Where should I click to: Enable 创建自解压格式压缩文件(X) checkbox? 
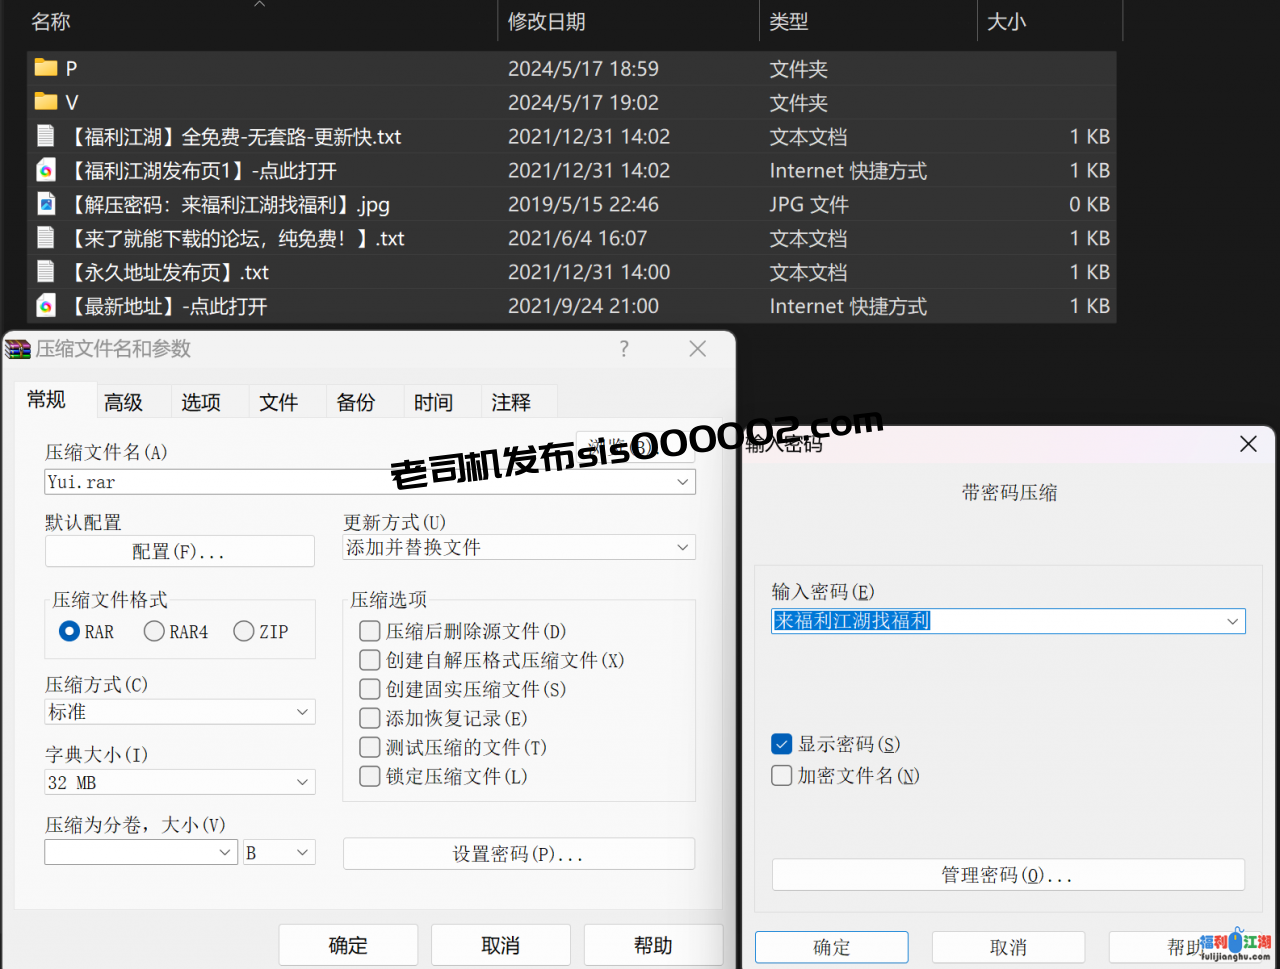(x=370, y=660)
